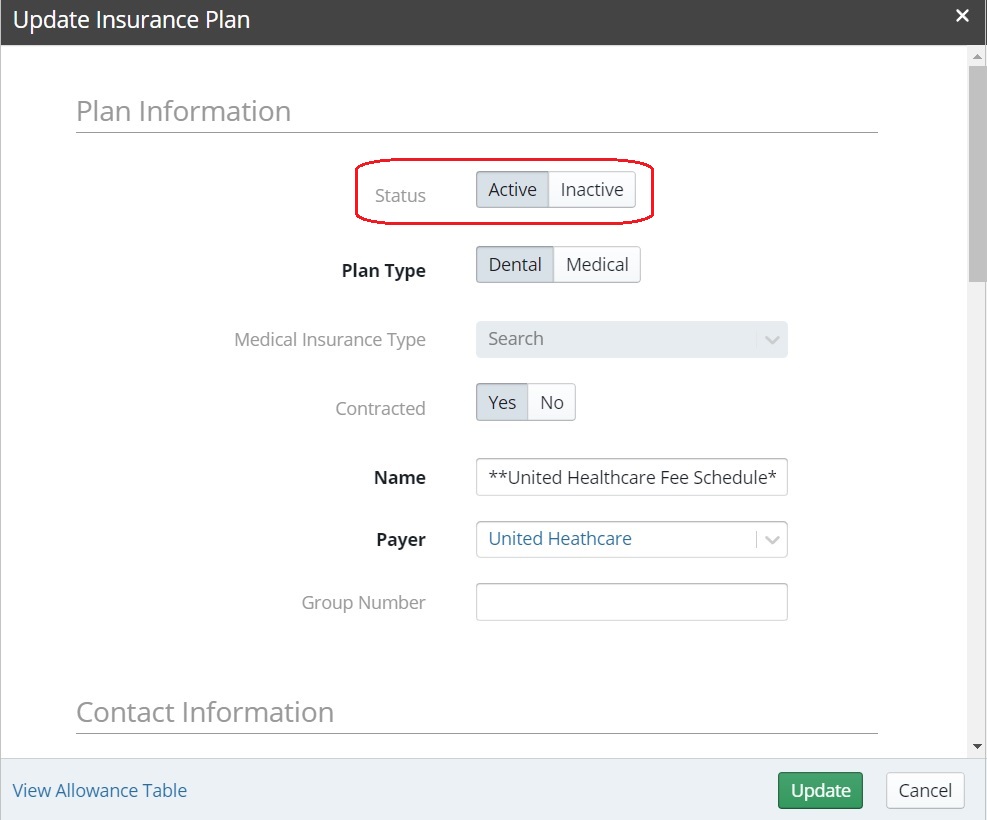Click the Update button to save changes
Viewport: 987px width, 820px height.
[x=820, y=790]
